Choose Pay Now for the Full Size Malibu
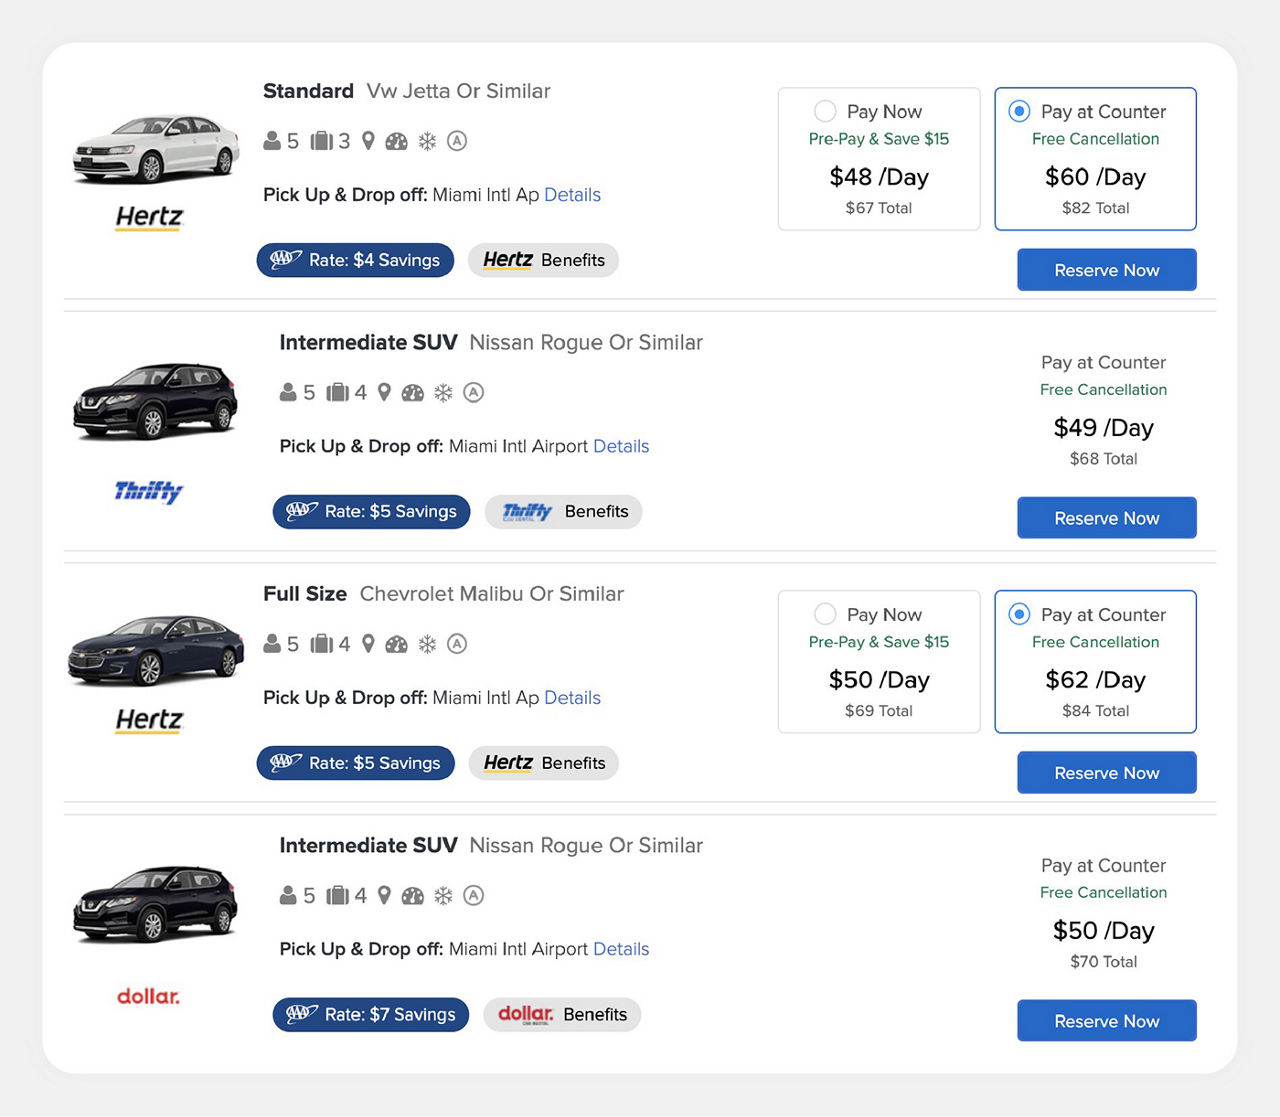The width and height of the screenshot is (1280, 1117). 825,614
